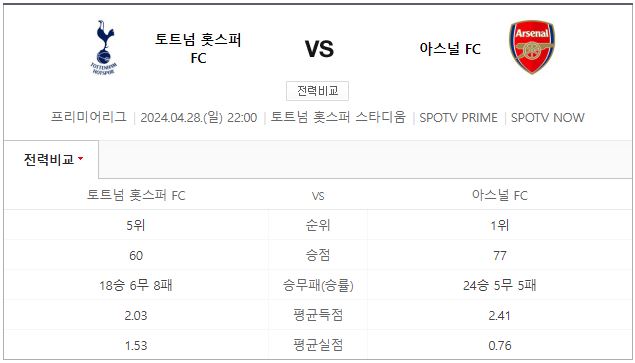The image size is (635, 363).
Task: Click the 아스널 FC team name in header
Action: point(450,49)
